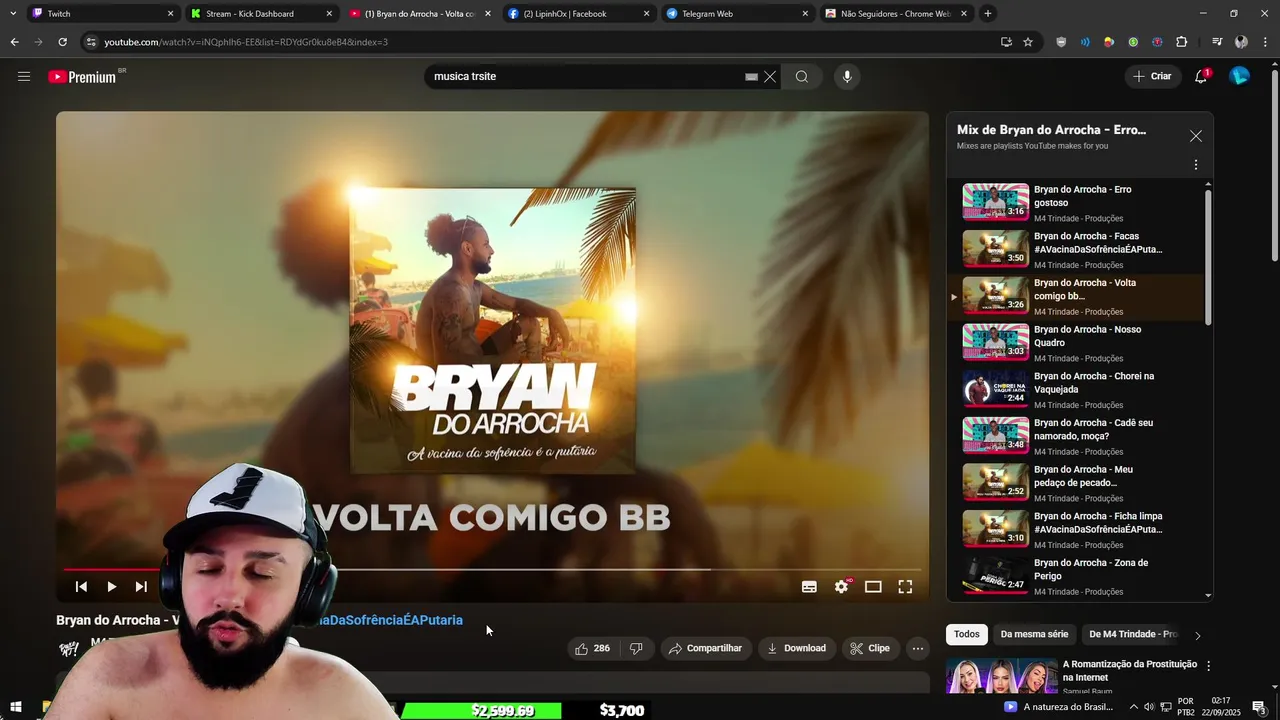Open a new browser tab

click(x=988, y=14)
